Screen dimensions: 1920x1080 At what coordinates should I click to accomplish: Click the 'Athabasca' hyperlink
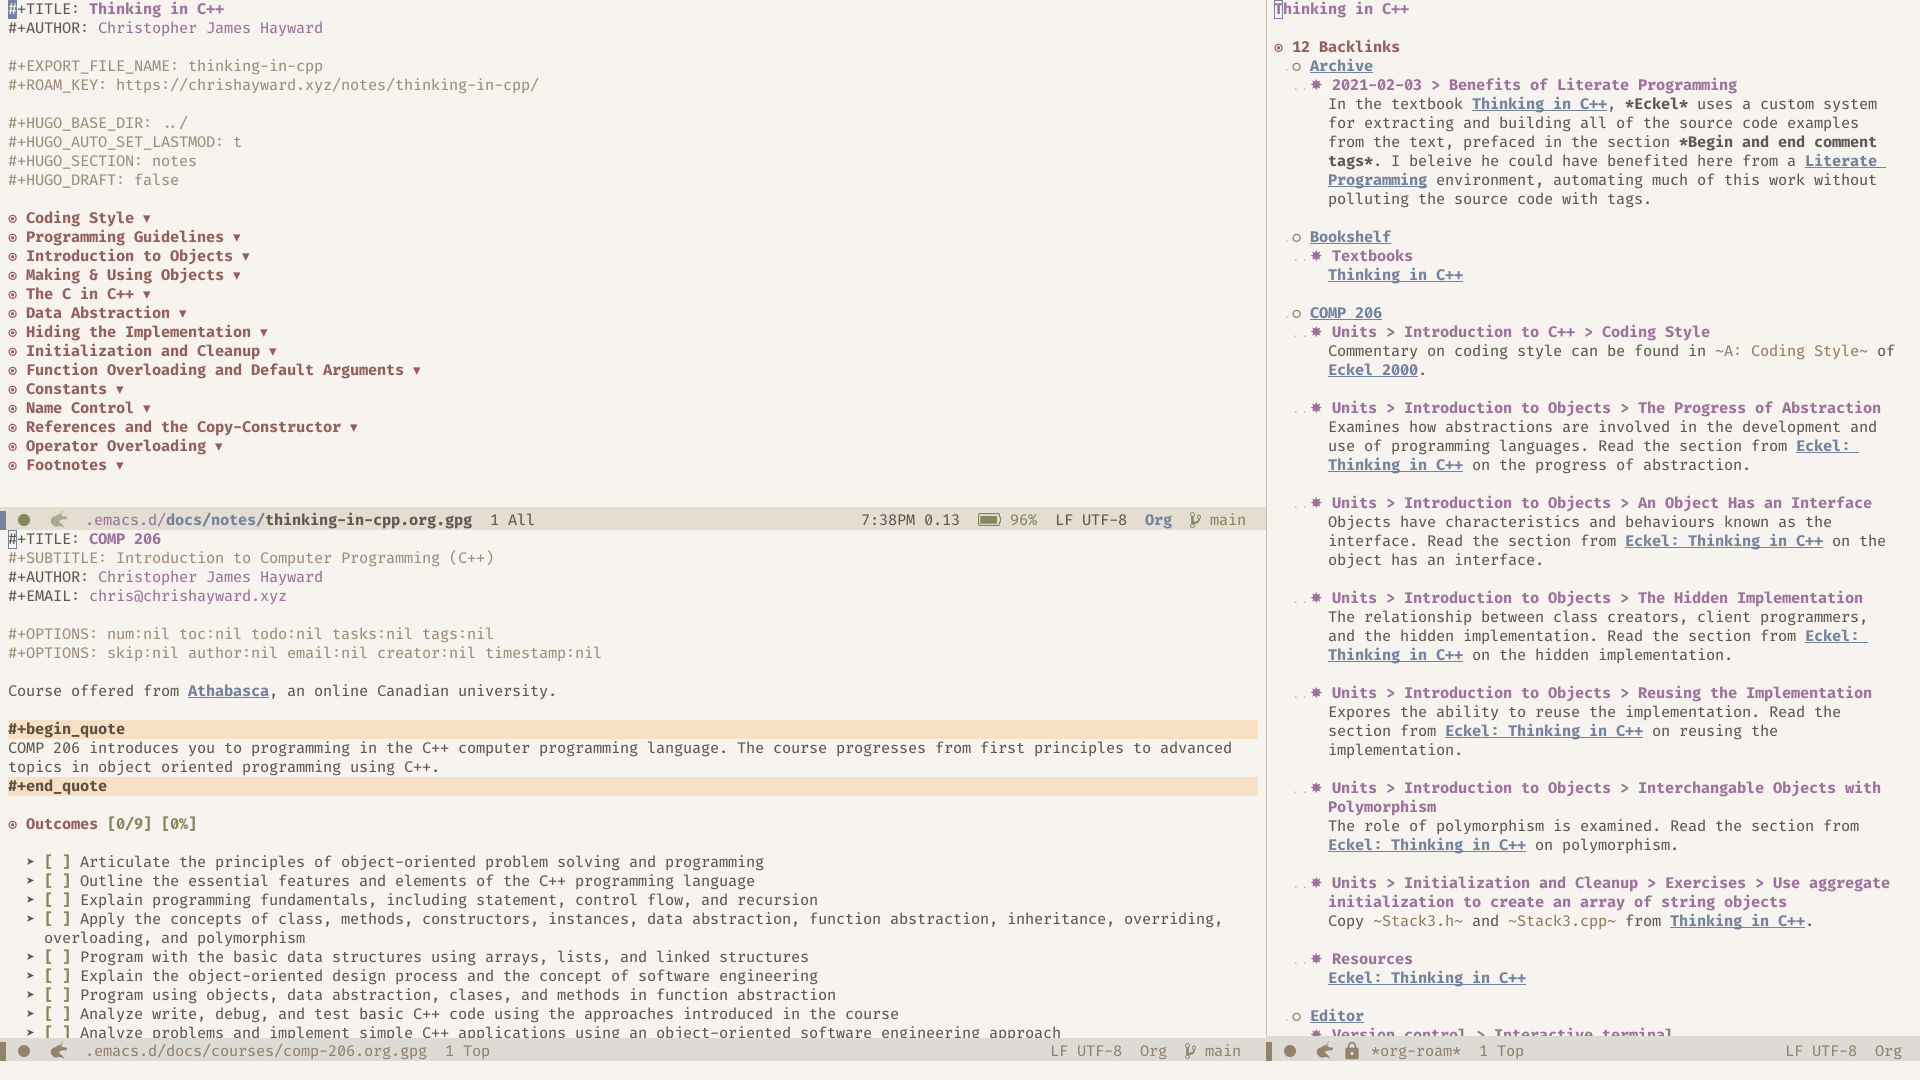[227, 691]
